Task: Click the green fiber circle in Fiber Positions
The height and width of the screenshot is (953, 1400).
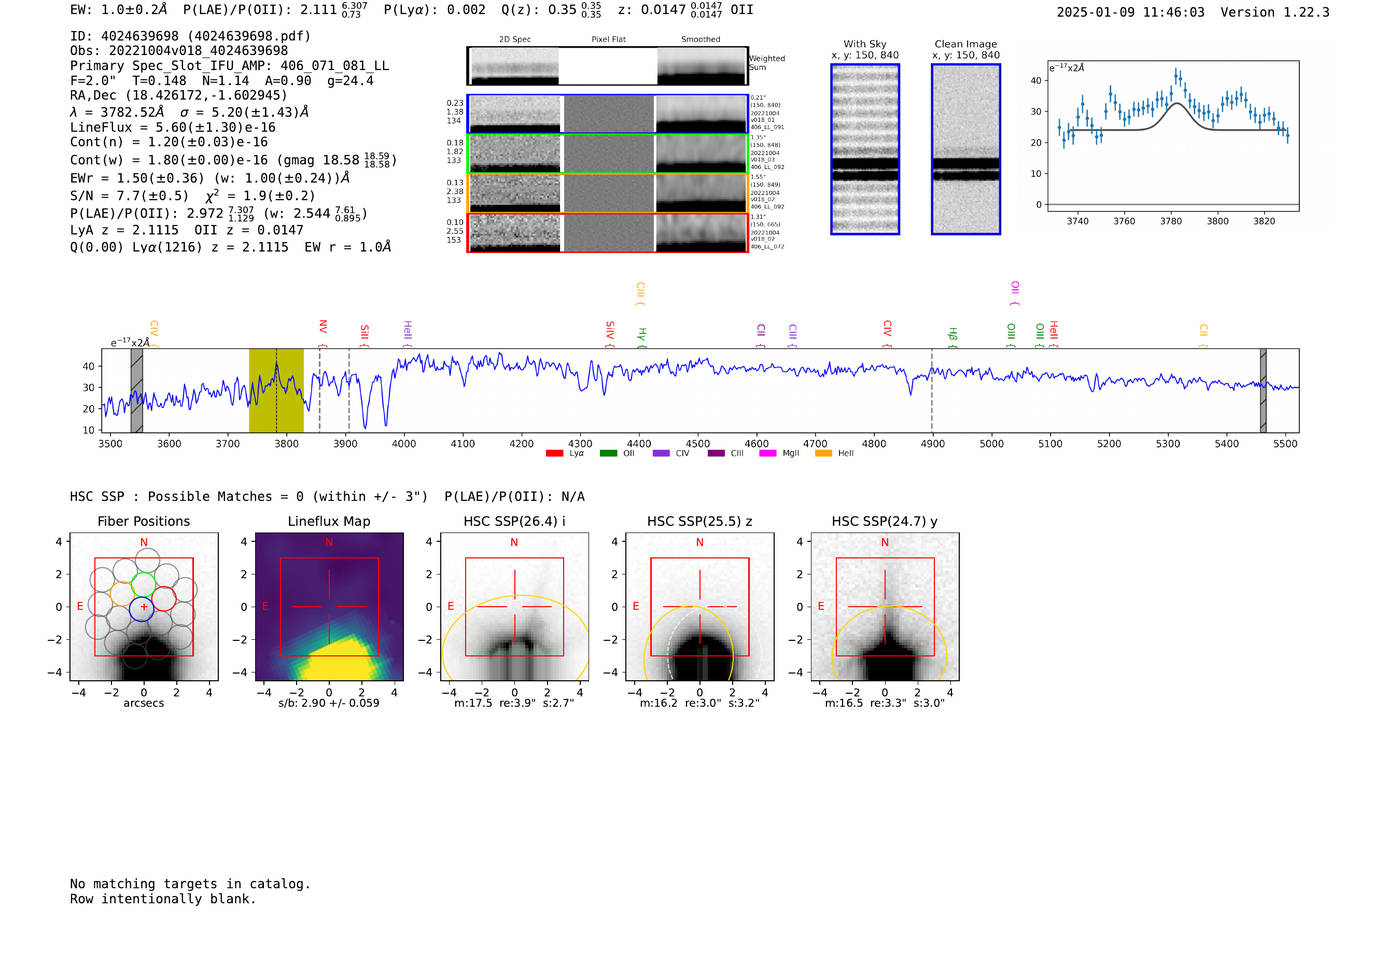Action: (144, 584)
